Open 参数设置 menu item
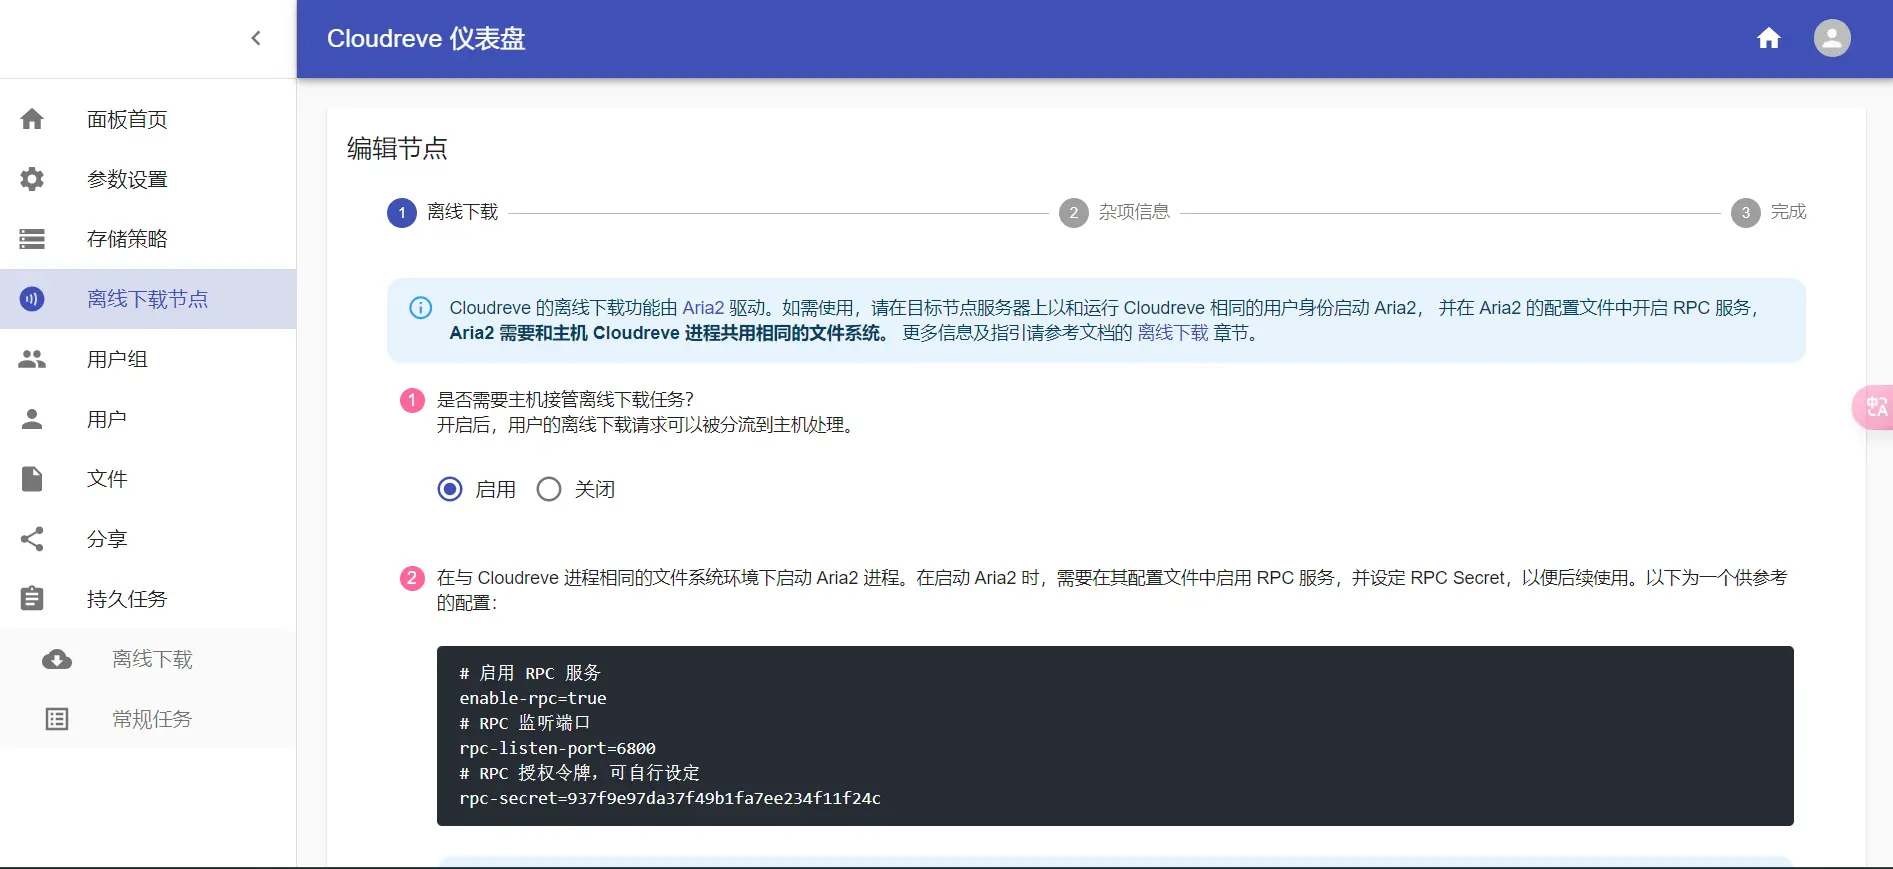This screenshot has width=1893, height=869. coord(148,179)
